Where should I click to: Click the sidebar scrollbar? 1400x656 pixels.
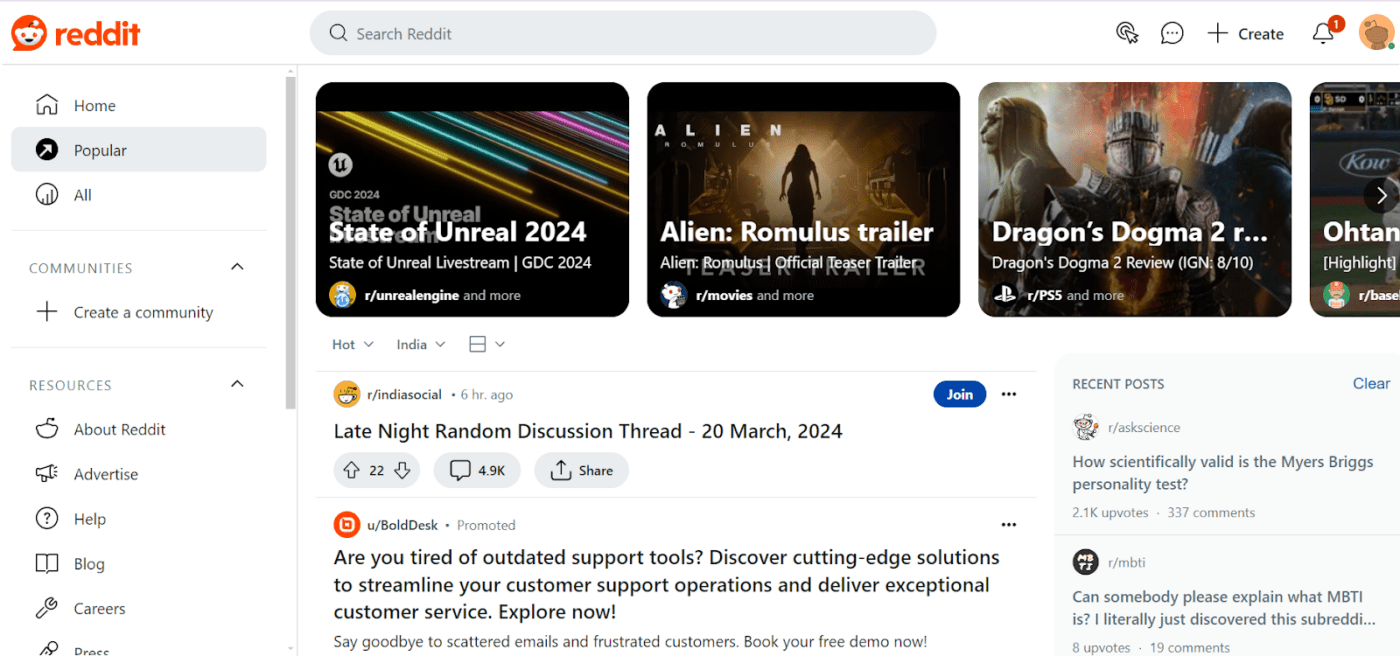tap(291, 243)
